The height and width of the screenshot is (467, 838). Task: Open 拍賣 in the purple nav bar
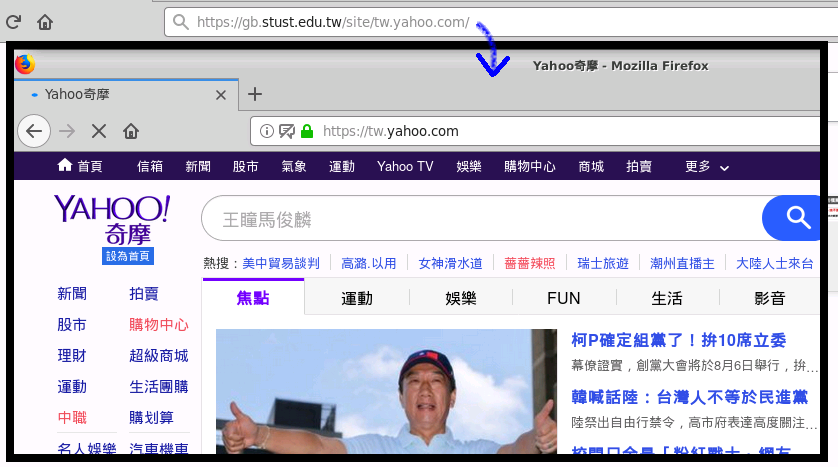point(639,167)
